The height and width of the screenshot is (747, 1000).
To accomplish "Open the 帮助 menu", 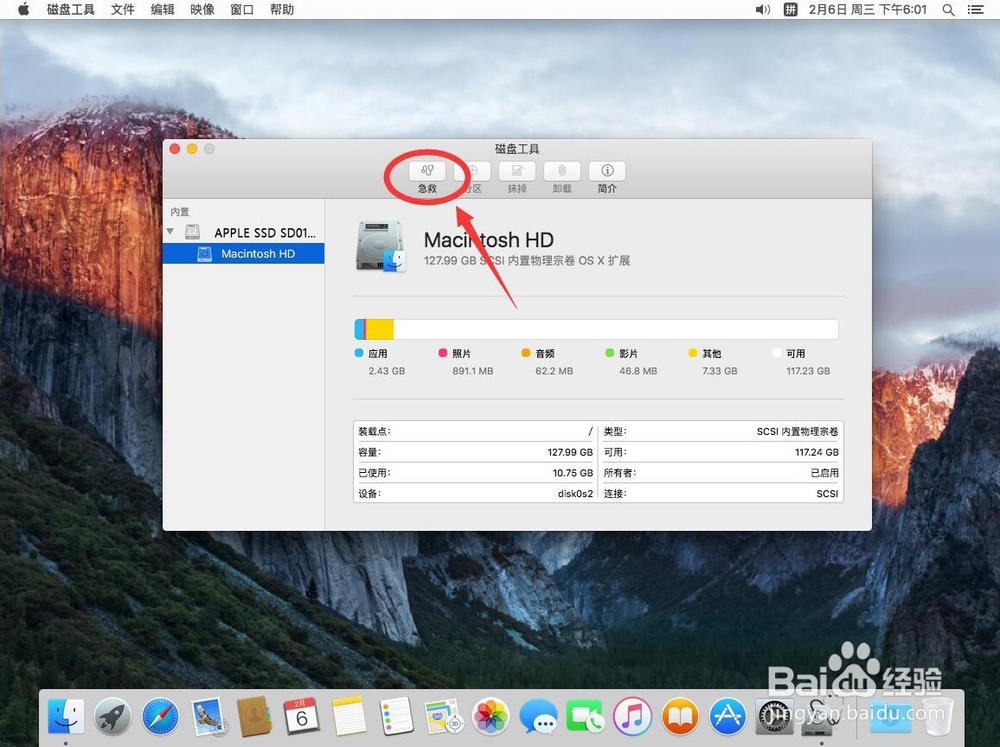I will pyautogui.click(x=282, y=10).
